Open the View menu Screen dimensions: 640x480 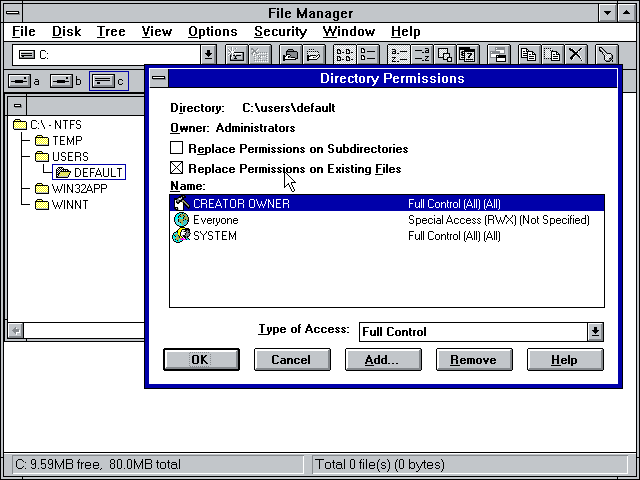point(157,31)
